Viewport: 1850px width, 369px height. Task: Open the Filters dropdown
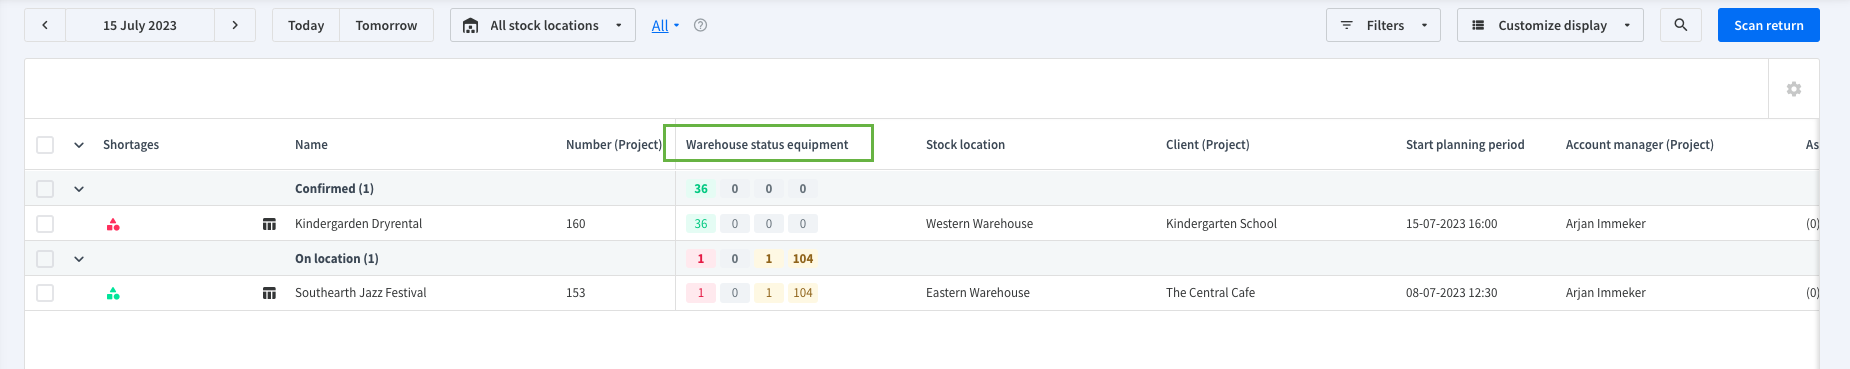pyautogui.click(x=1383, y=25)
